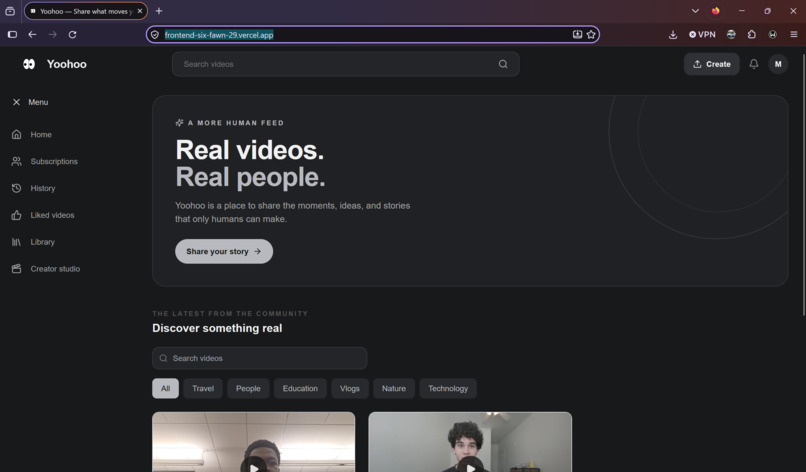Bookmark the page with the star icon
Viewport: 806px width, 472px height.
591,34
